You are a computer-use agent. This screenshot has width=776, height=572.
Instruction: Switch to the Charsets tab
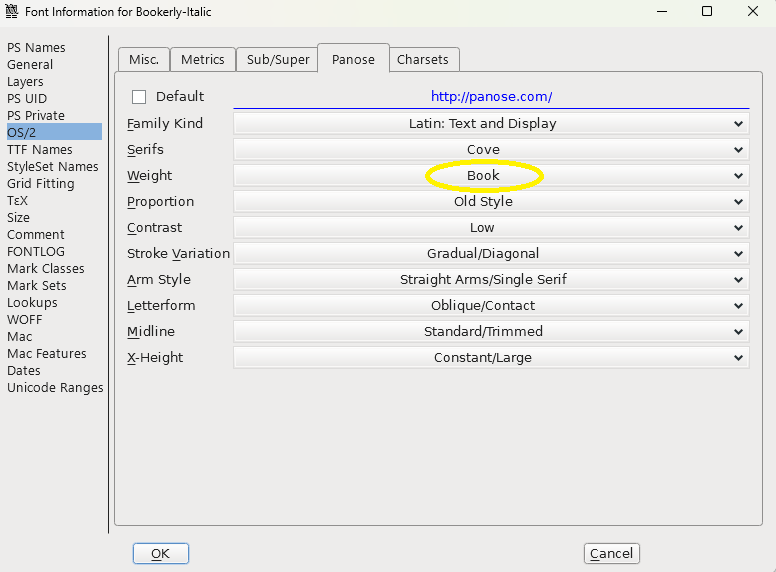[x=423, y=60]
